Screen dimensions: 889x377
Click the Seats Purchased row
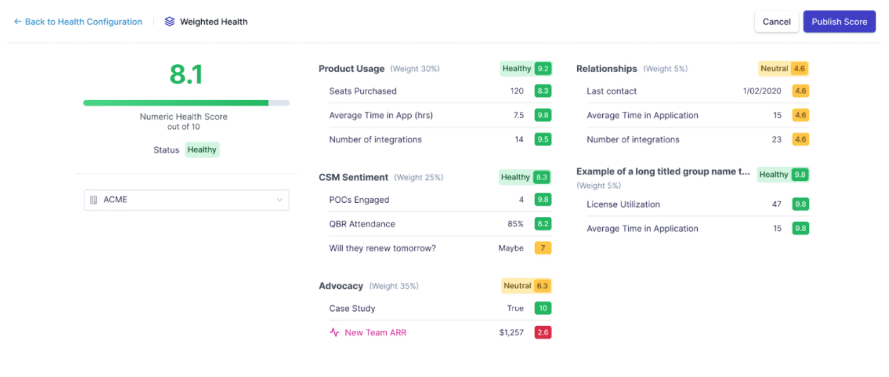point(440,91)
